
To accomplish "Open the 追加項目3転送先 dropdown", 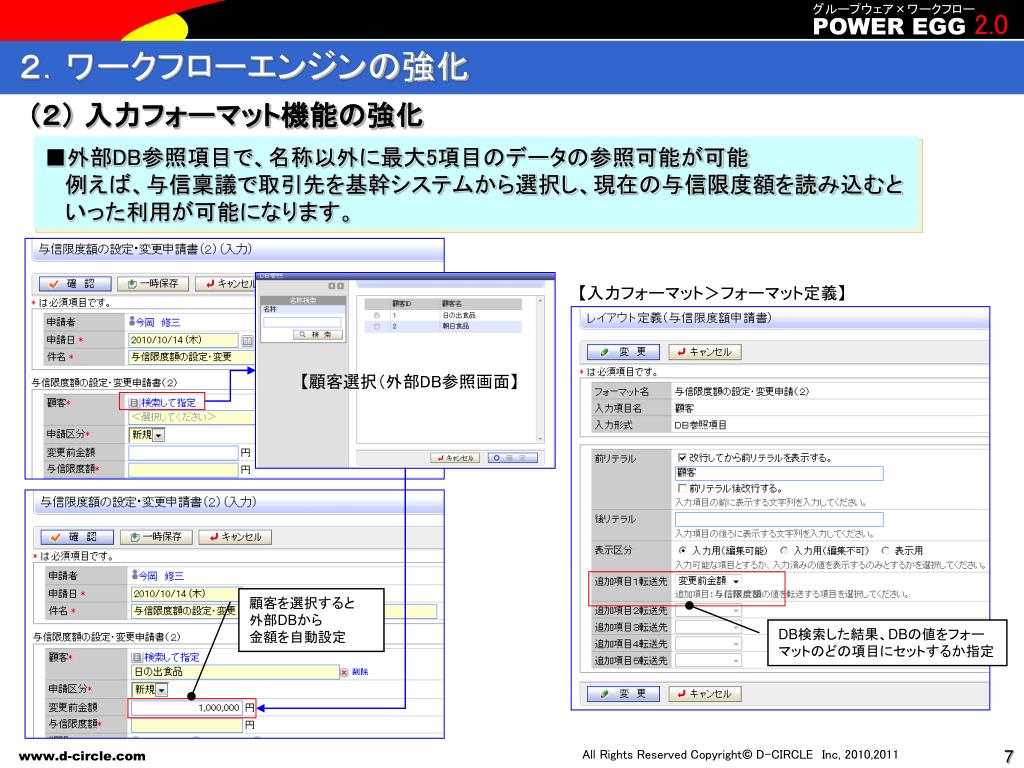I will coord(708,627).
